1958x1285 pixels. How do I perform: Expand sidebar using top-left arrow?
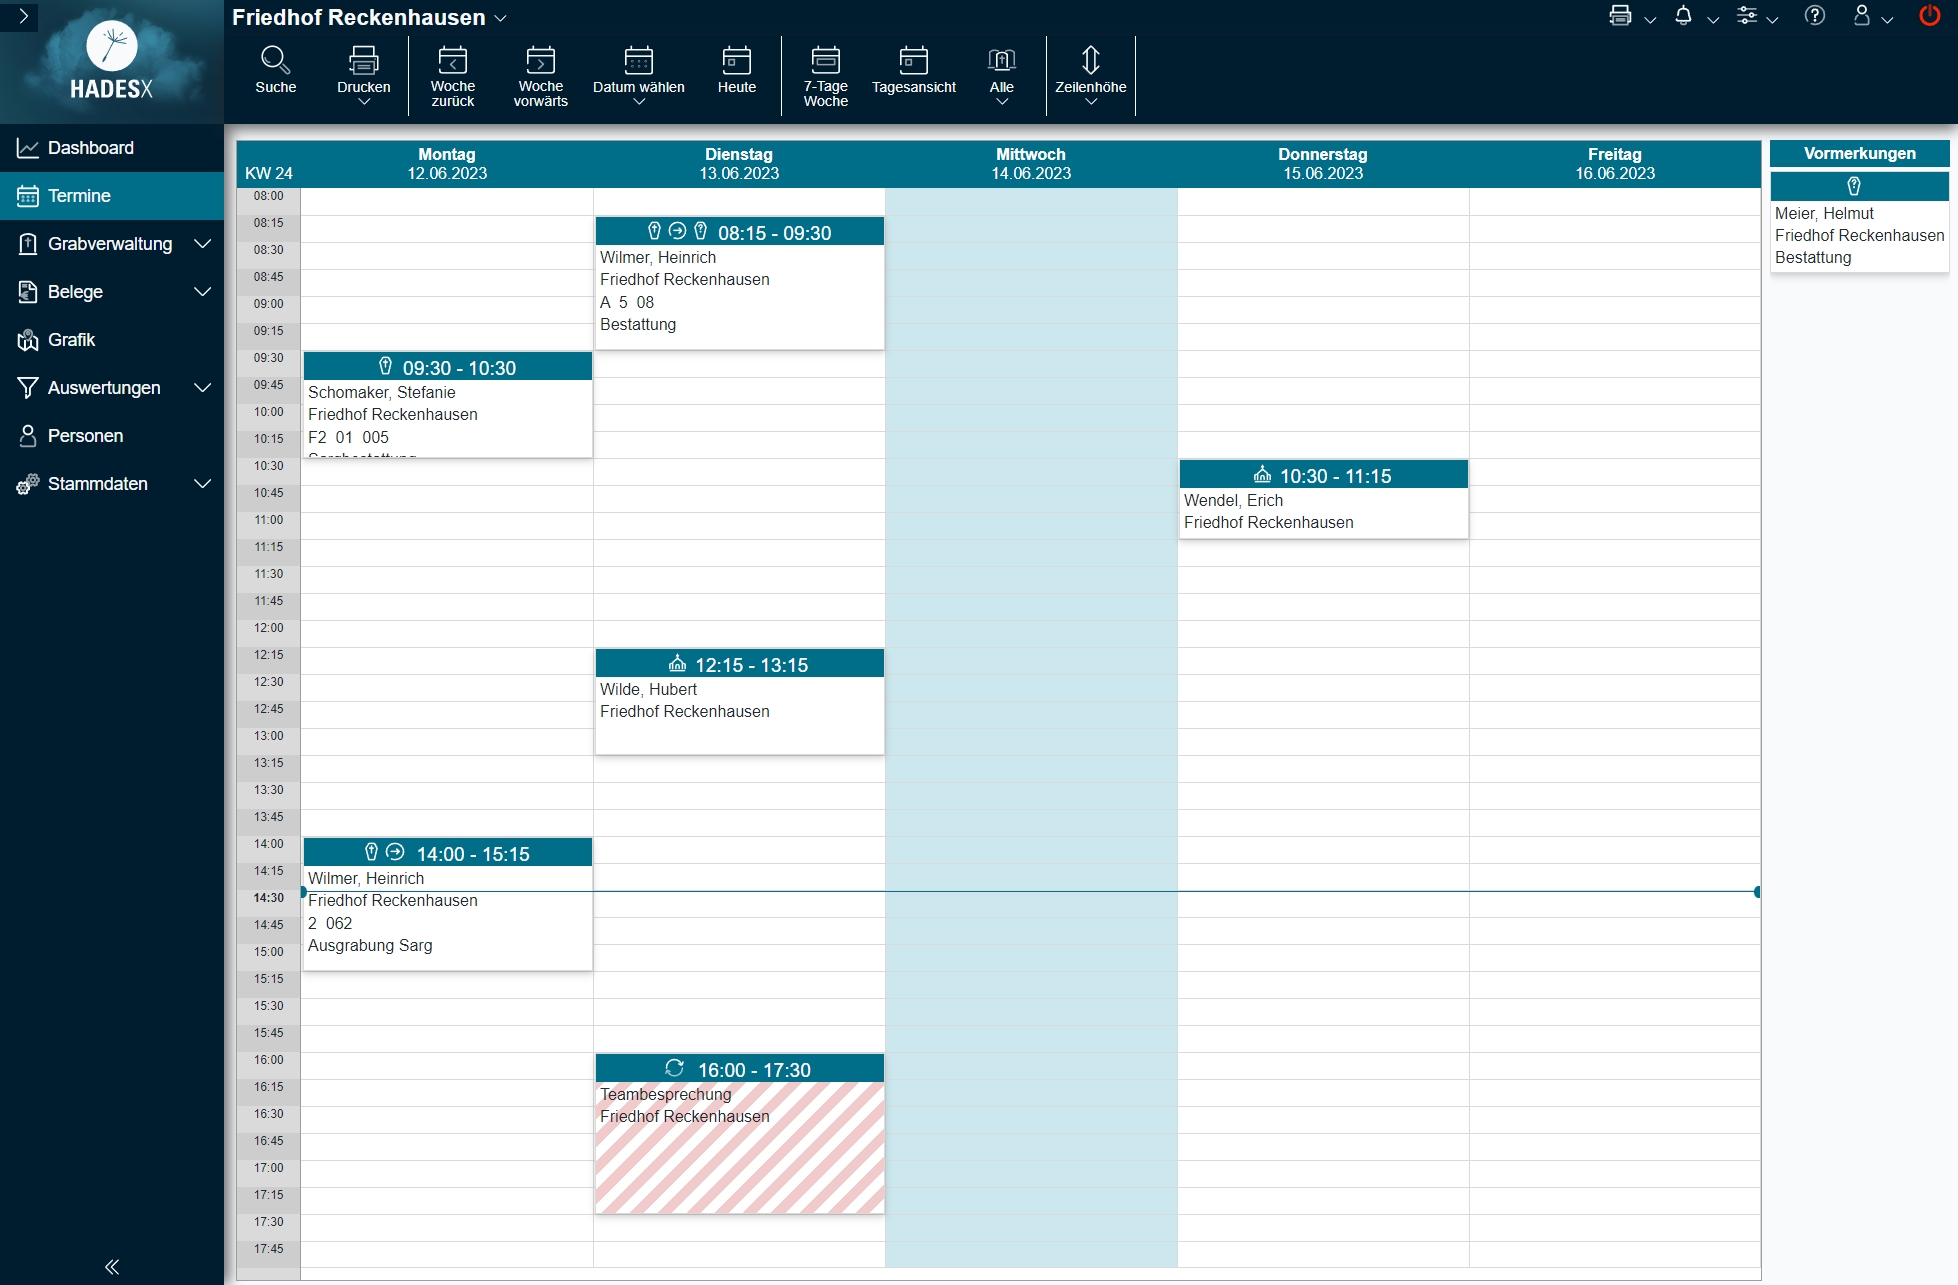pyautogui.click(x=22, y=16)
